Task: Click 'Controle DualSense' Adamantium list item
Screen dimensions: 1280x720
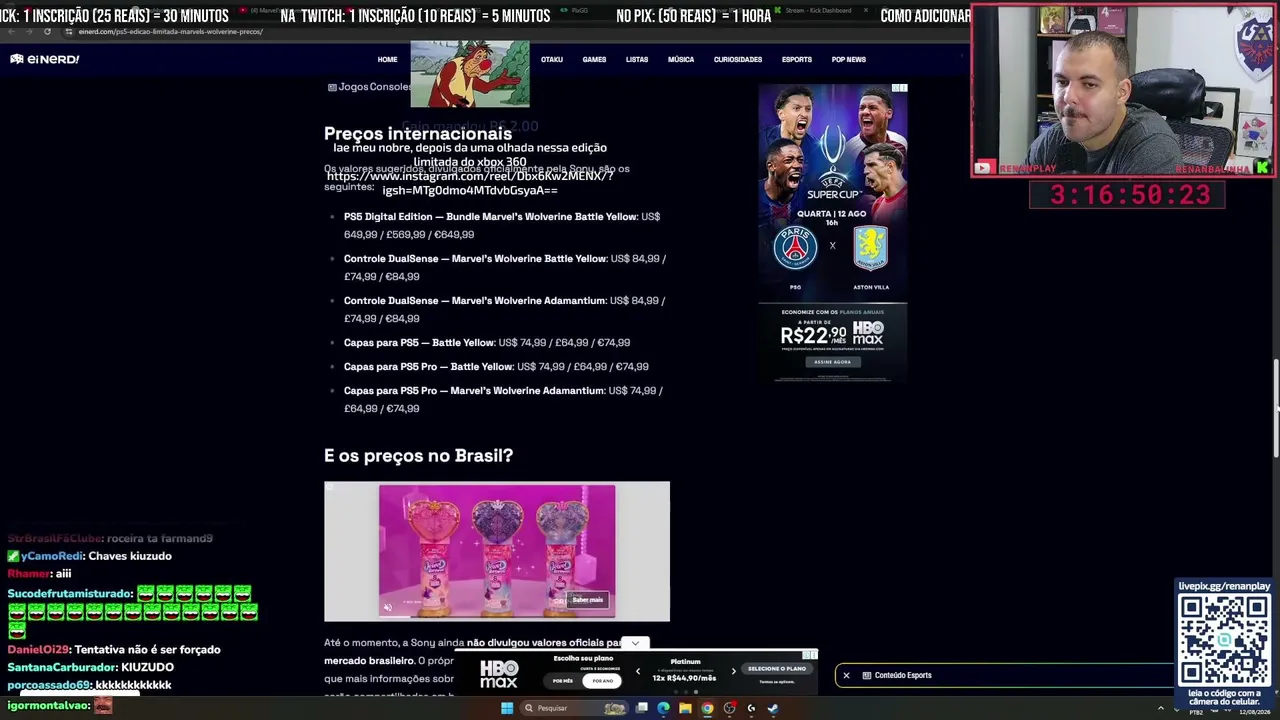Action: [504, 309]
